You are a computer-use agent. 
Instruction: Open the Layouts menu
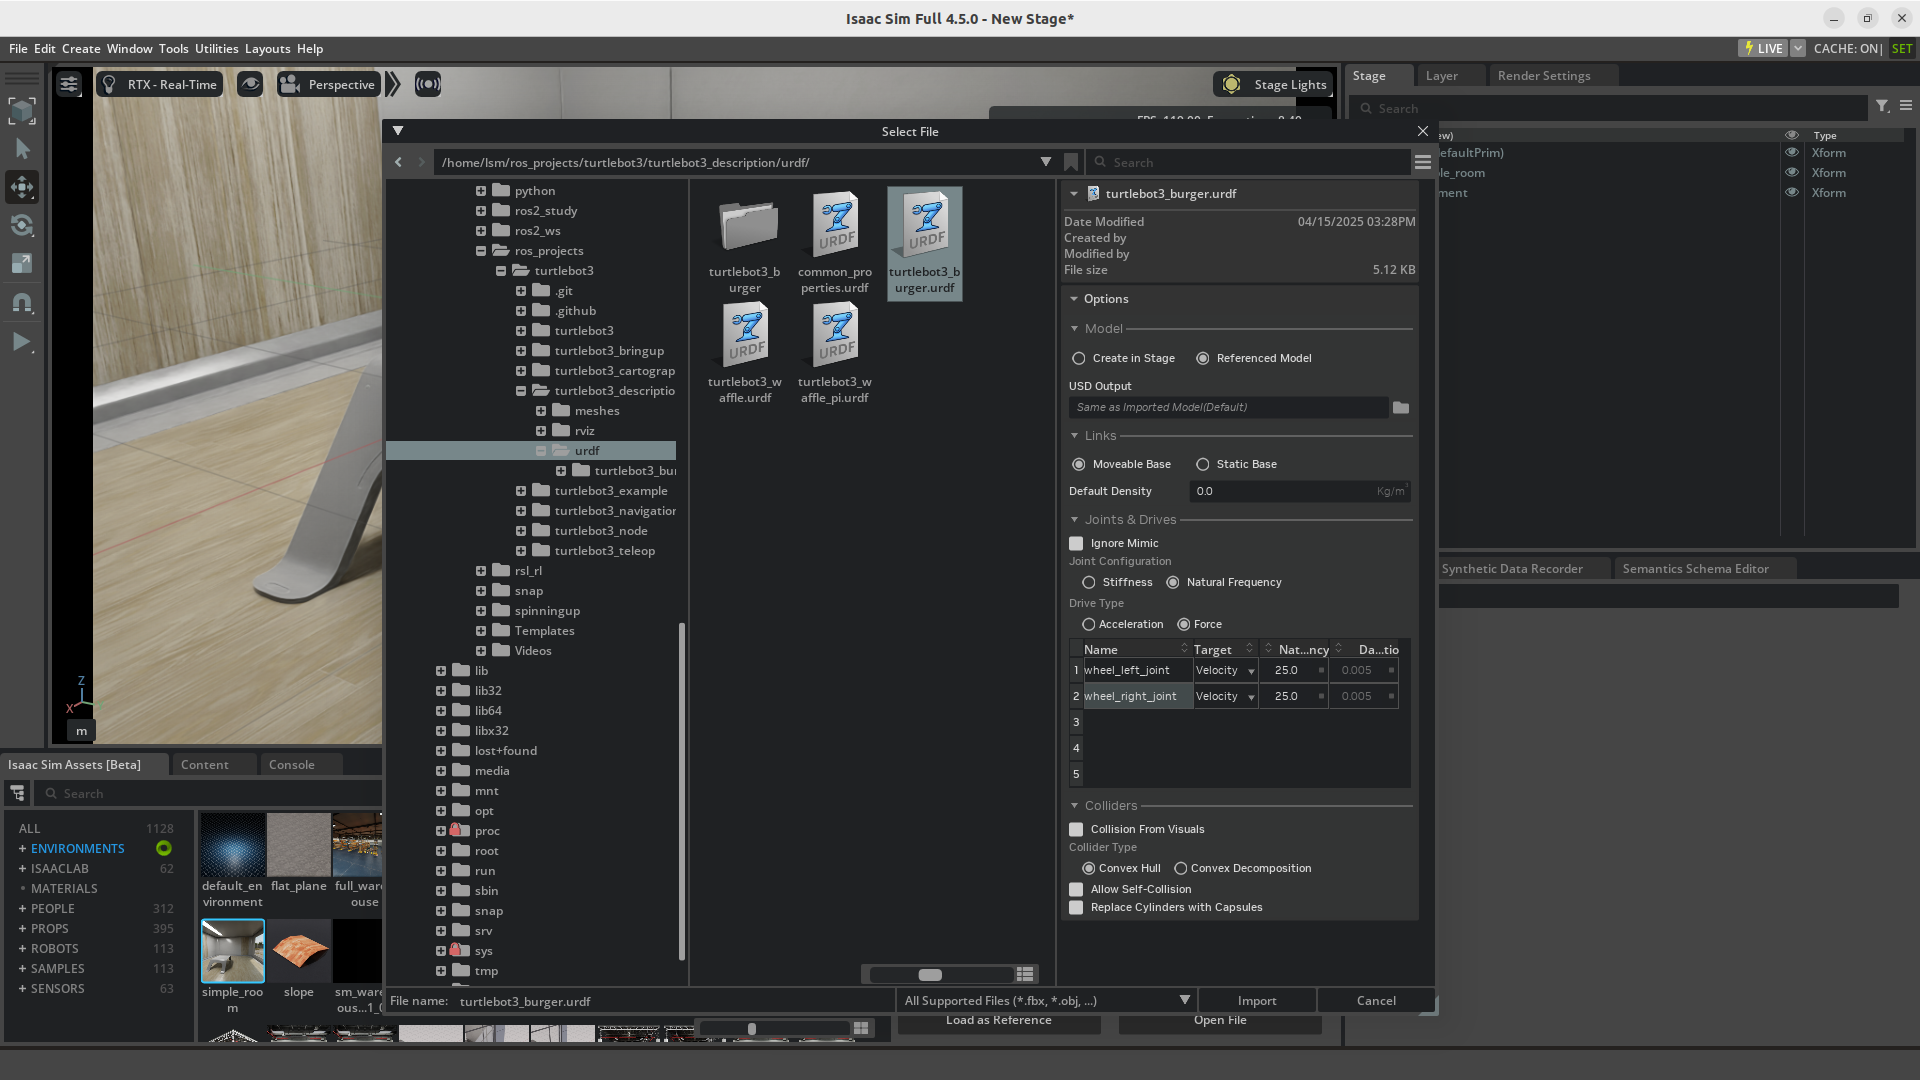click(x=267, y=48)
